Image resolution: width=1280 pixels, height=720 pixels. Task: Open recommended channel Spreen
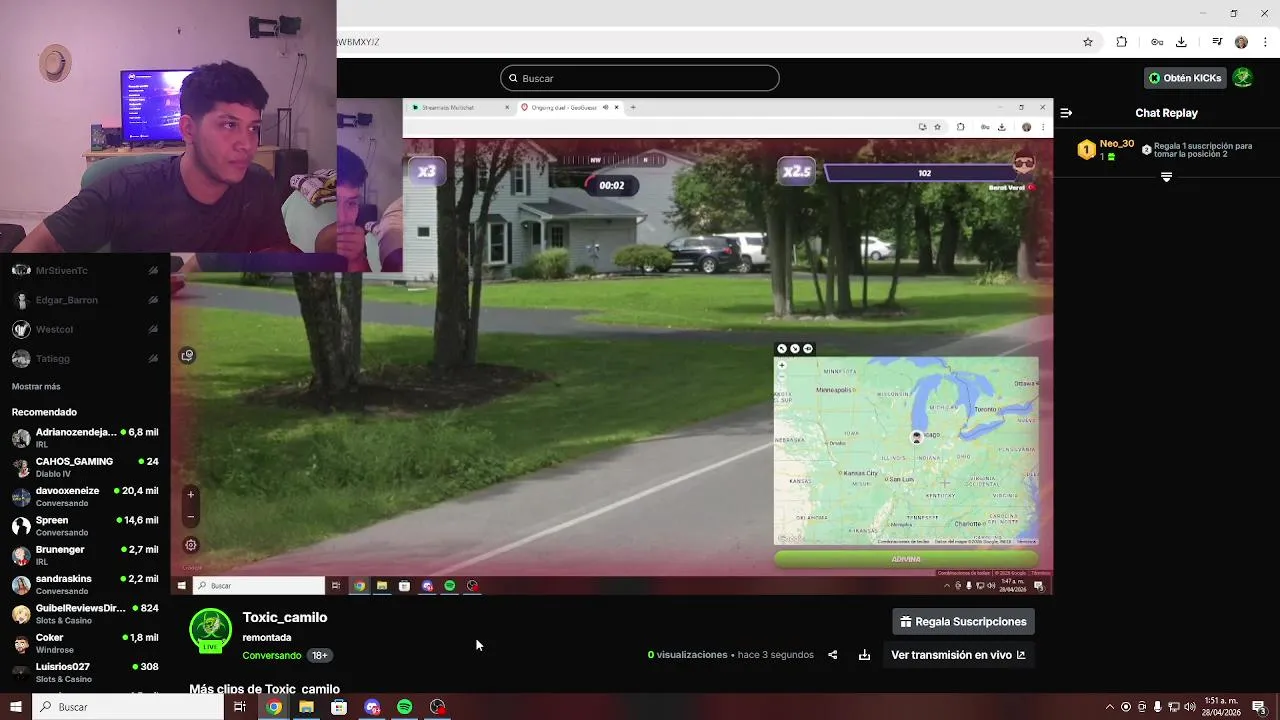pos(85,526)
